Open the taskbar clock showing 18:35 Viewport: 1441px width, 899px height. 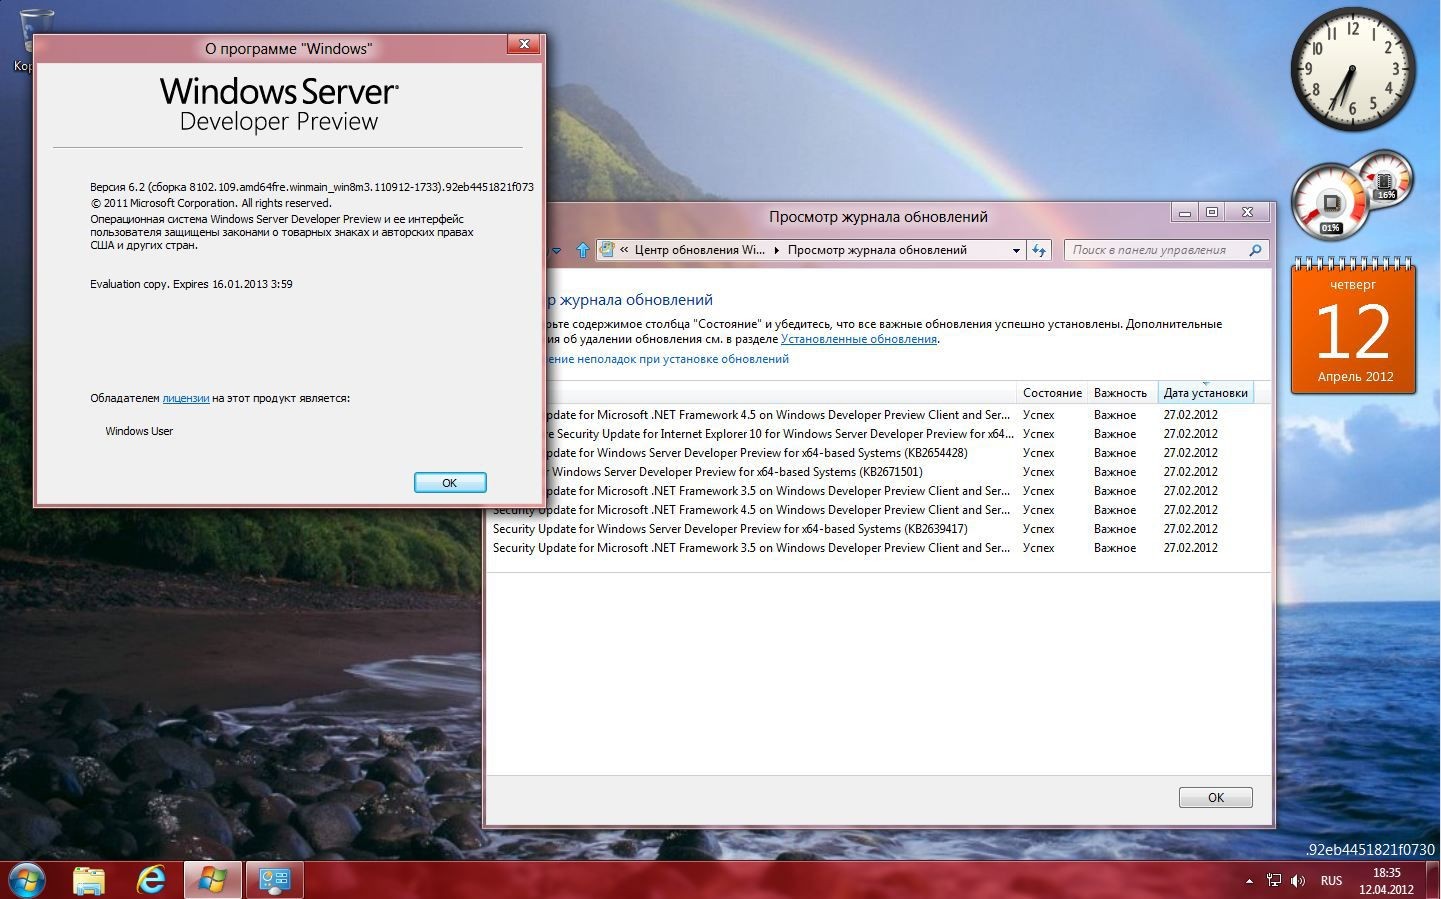click(x=1387, y=881)
